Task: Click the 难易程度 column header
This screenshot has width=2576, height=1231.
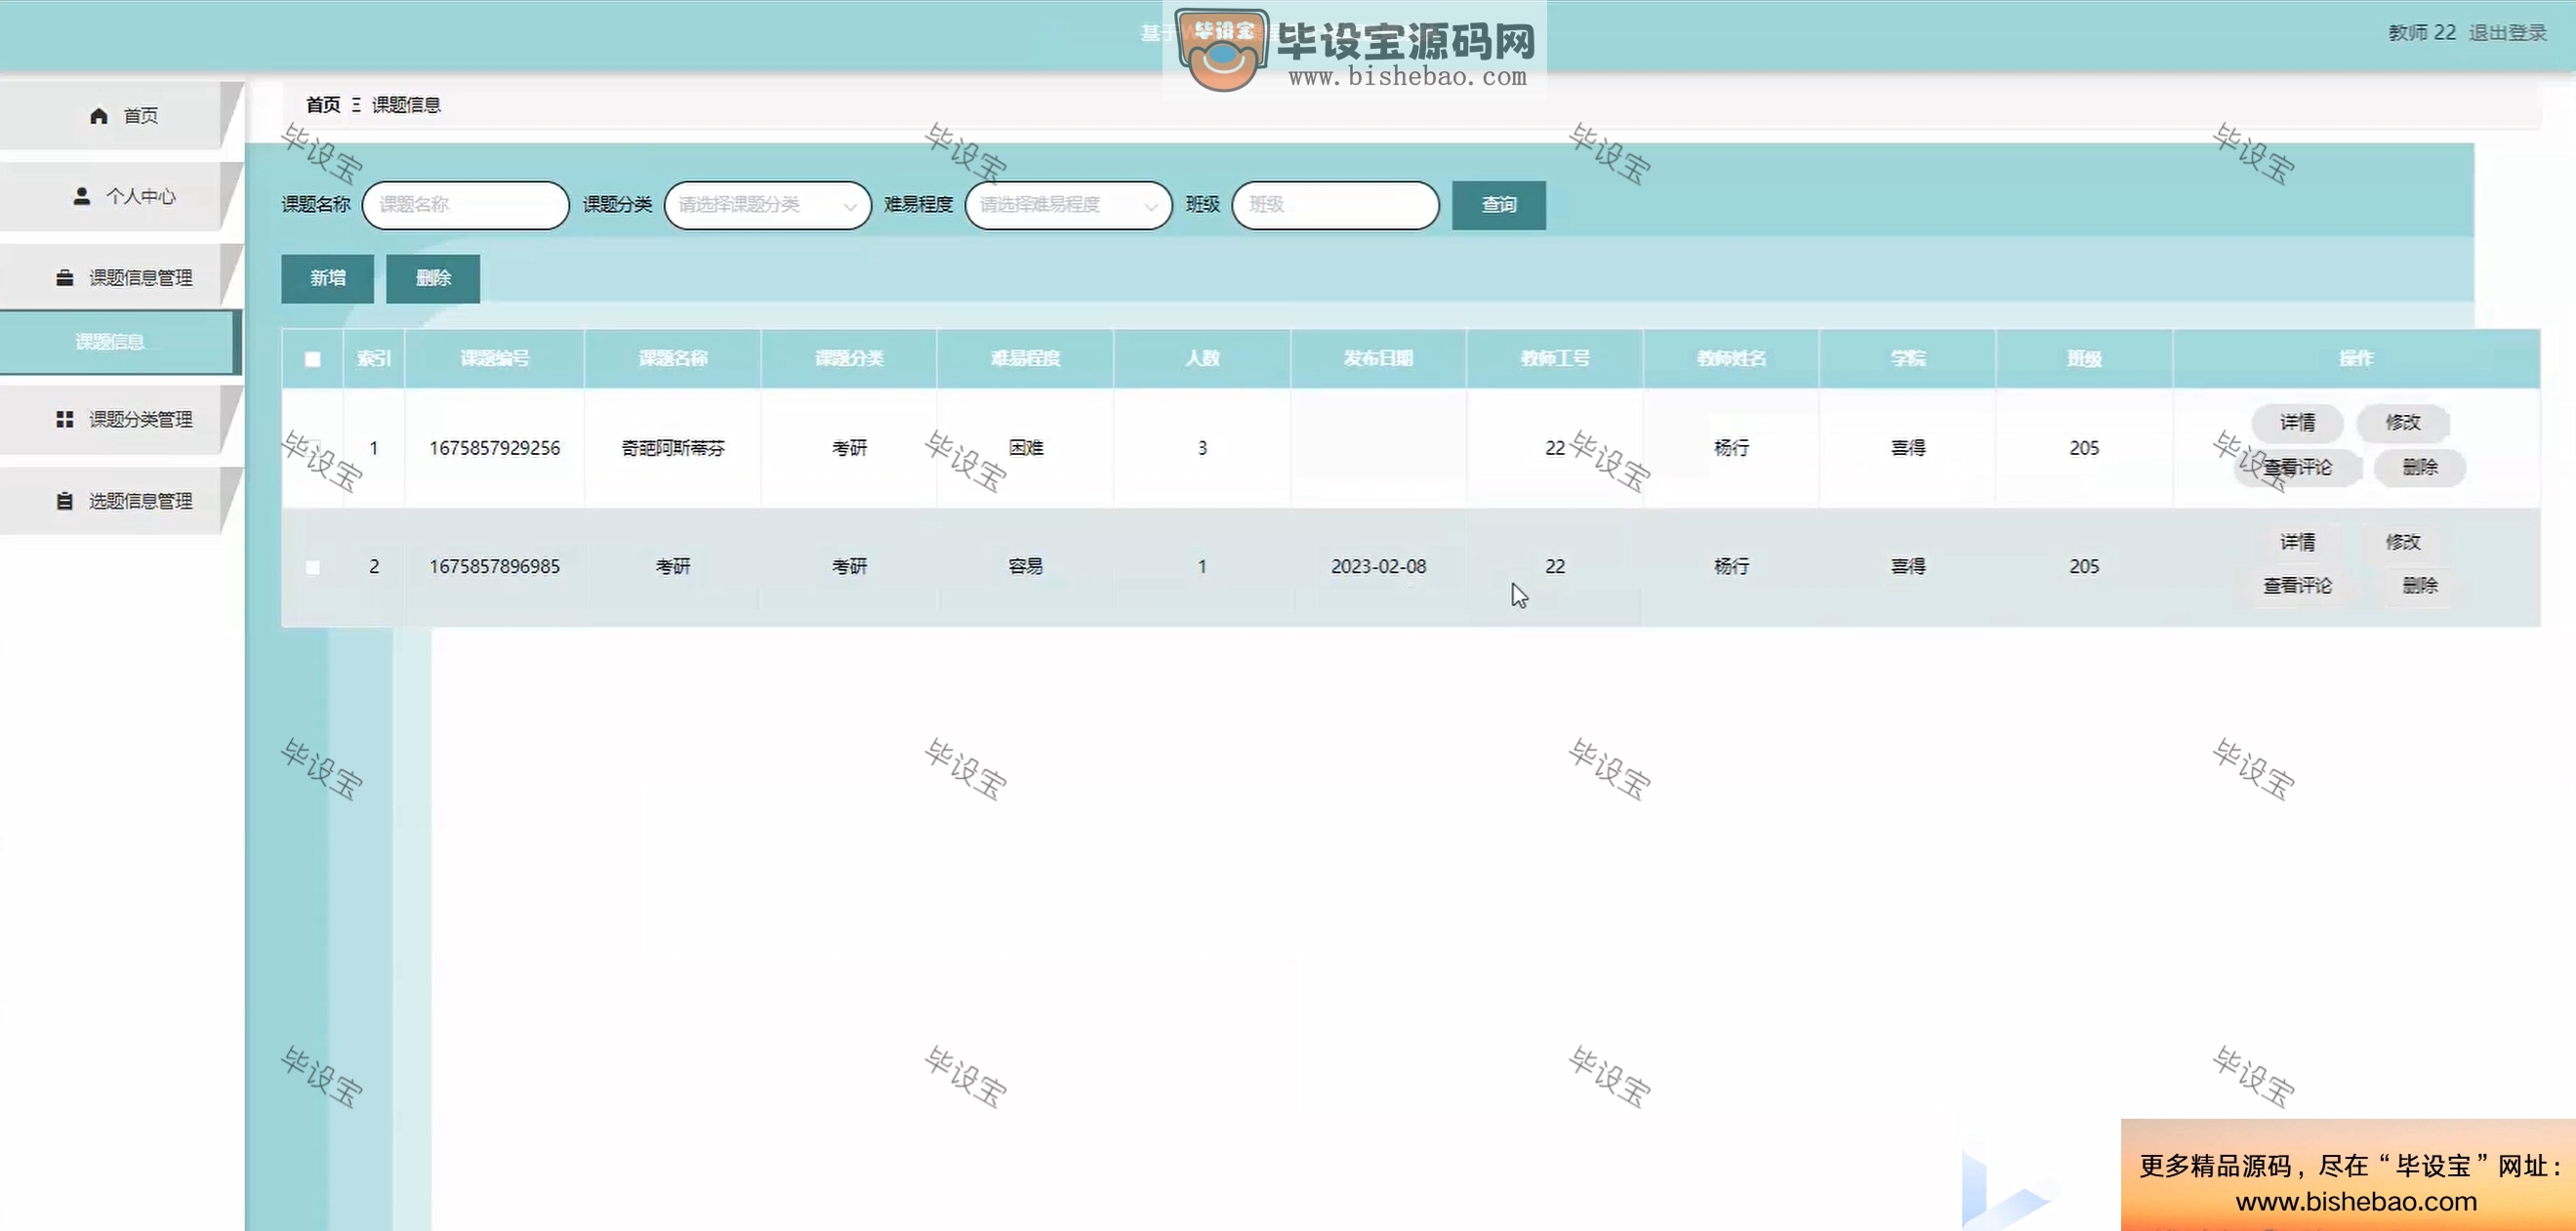Action: pos(1025,358)
